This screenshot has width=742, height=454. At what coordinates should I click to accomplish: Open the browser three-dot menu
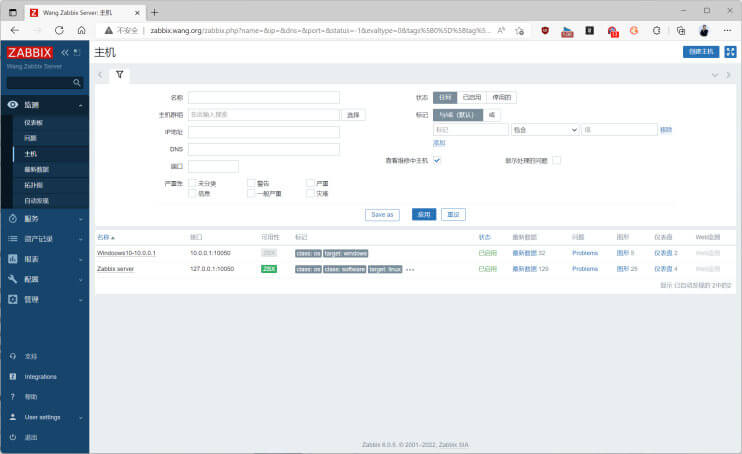727,31
